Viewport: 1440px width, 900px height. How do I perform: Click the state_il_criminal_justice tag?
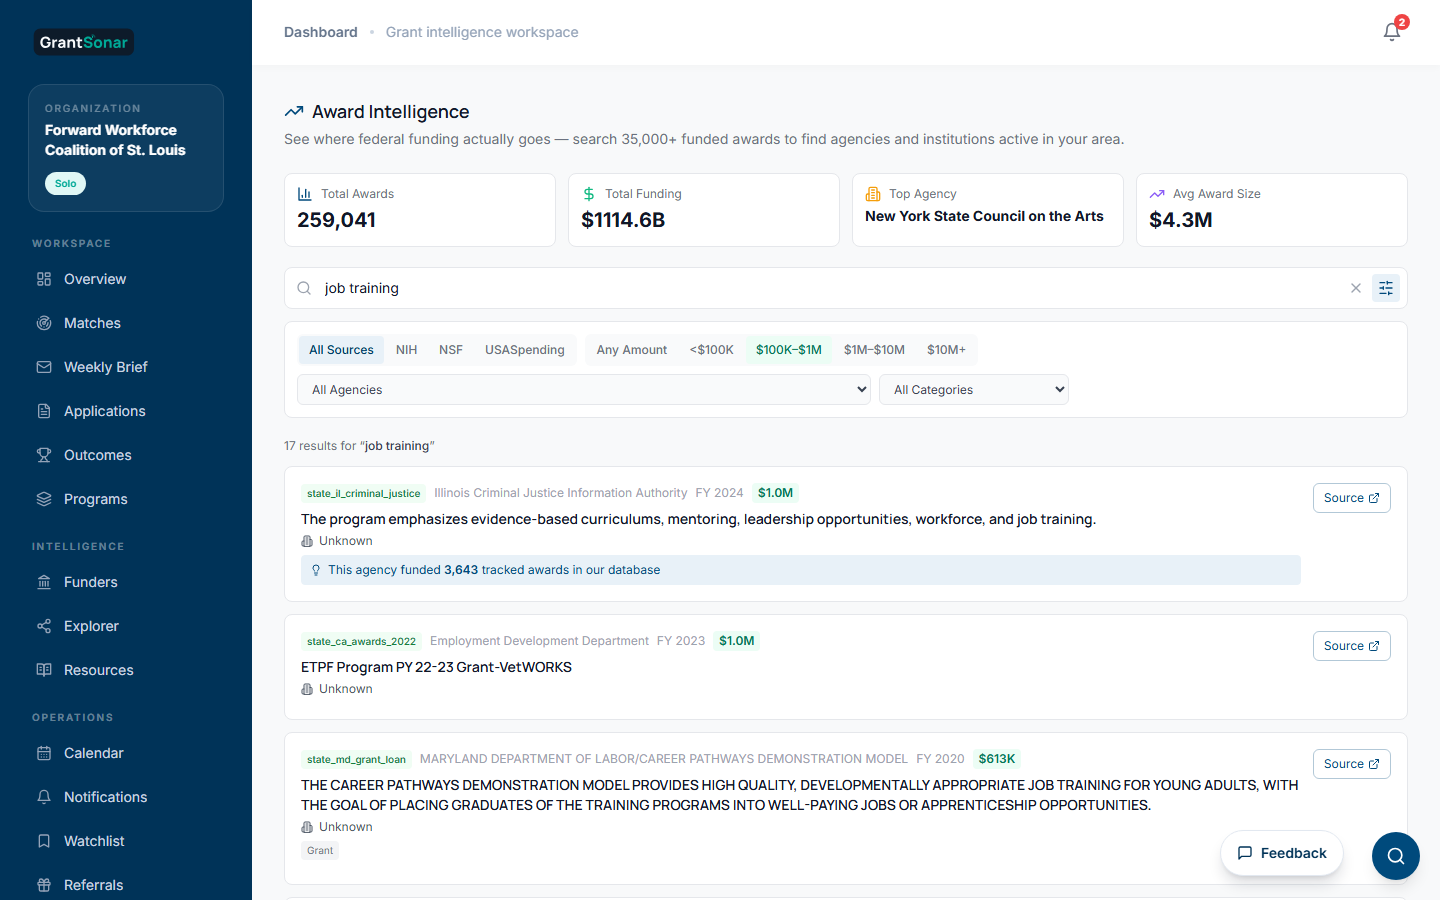[x=364, y=493]
